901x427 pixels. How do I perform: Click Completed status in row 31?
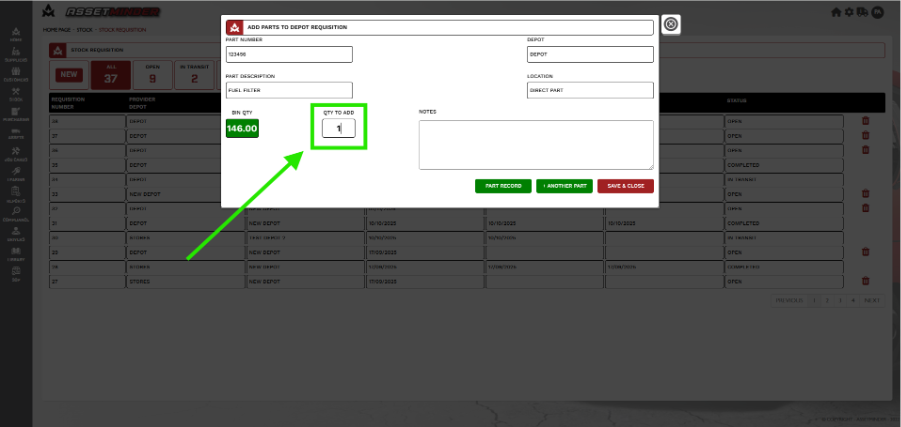[x=784, y=223]
